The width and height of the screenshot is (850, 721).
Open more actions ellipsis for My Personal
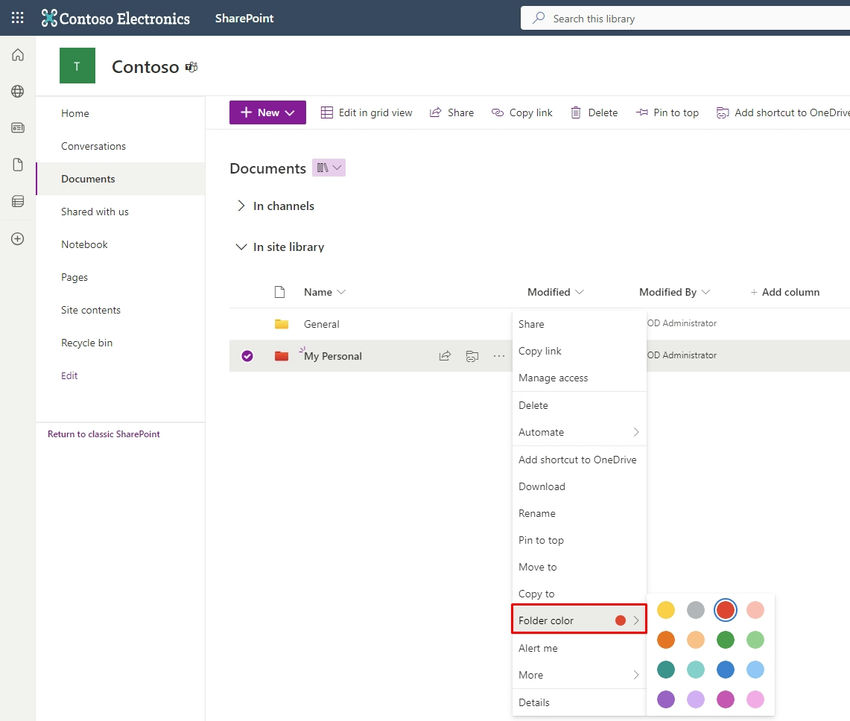coord(497,355)
